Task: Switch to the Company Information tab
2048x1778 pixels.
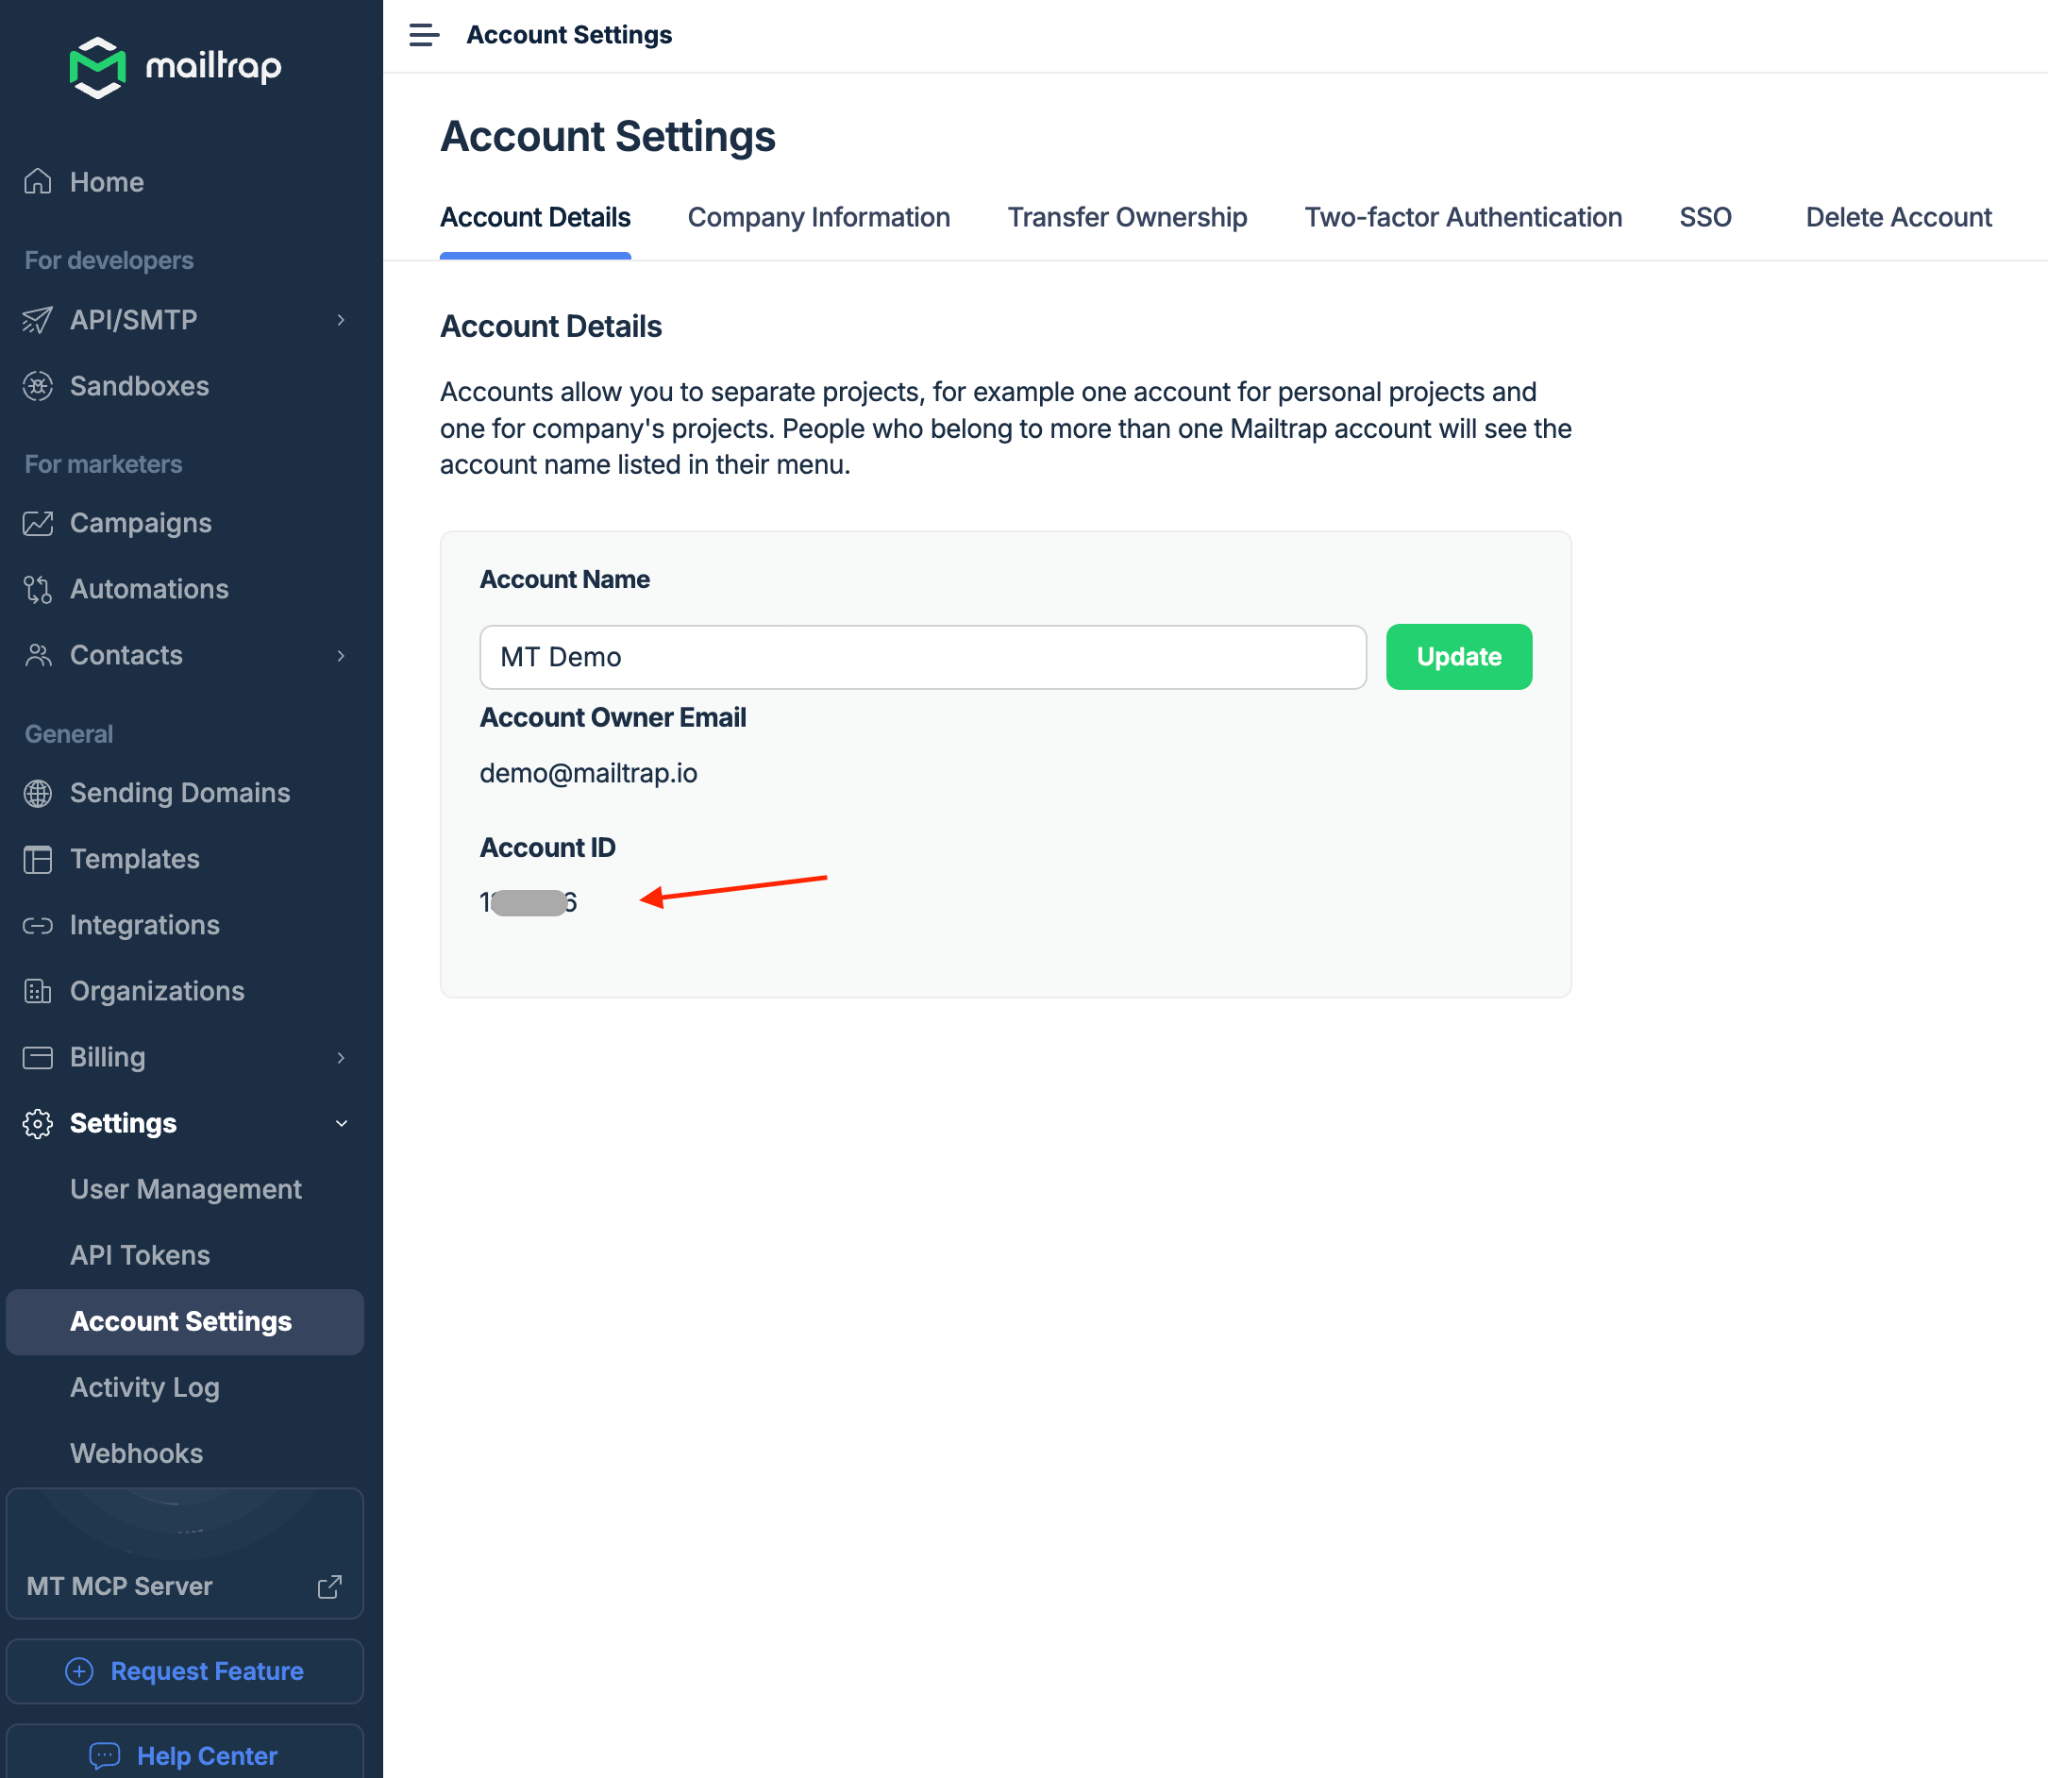Action: (818, 217)
